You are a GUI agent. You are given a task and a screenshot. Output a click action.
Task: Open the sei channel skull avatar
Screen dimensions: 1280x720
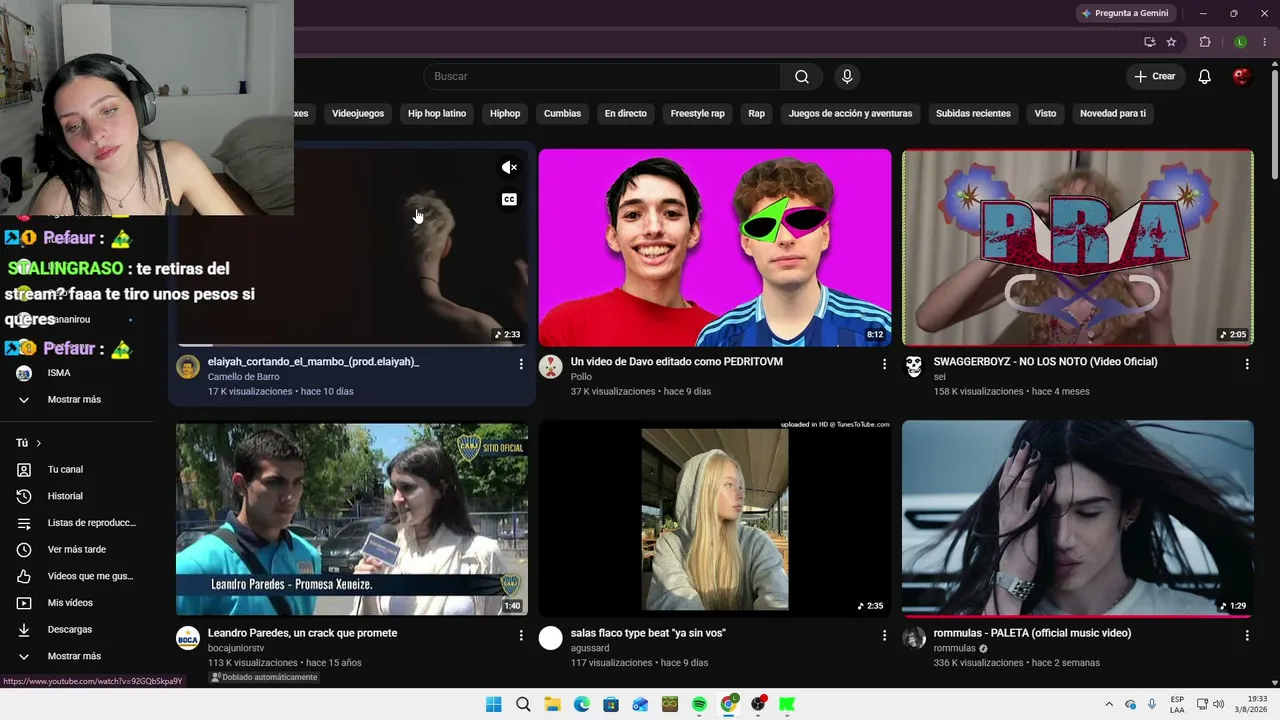pos(914,367)
